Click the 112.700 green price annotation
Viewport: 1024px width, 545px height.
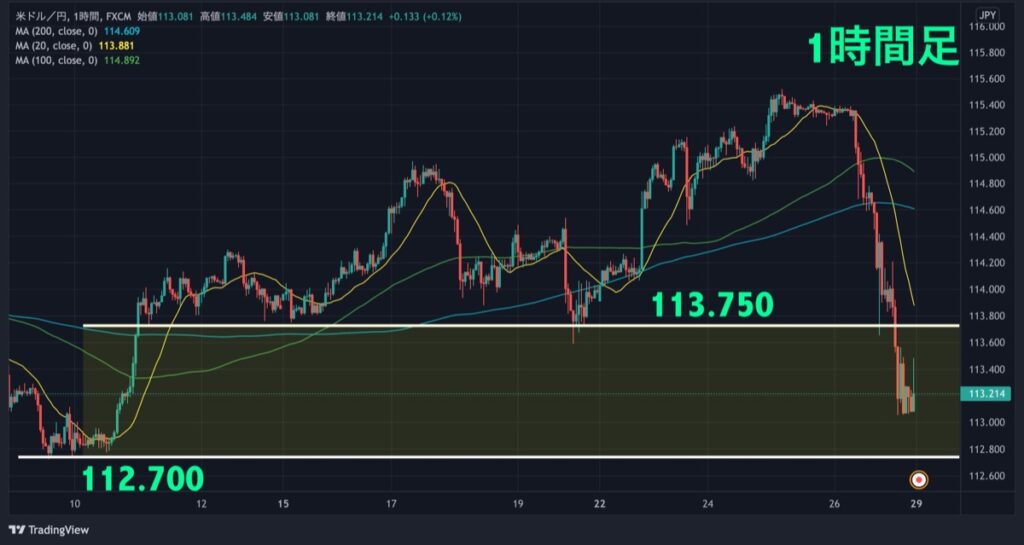[142, 478]
